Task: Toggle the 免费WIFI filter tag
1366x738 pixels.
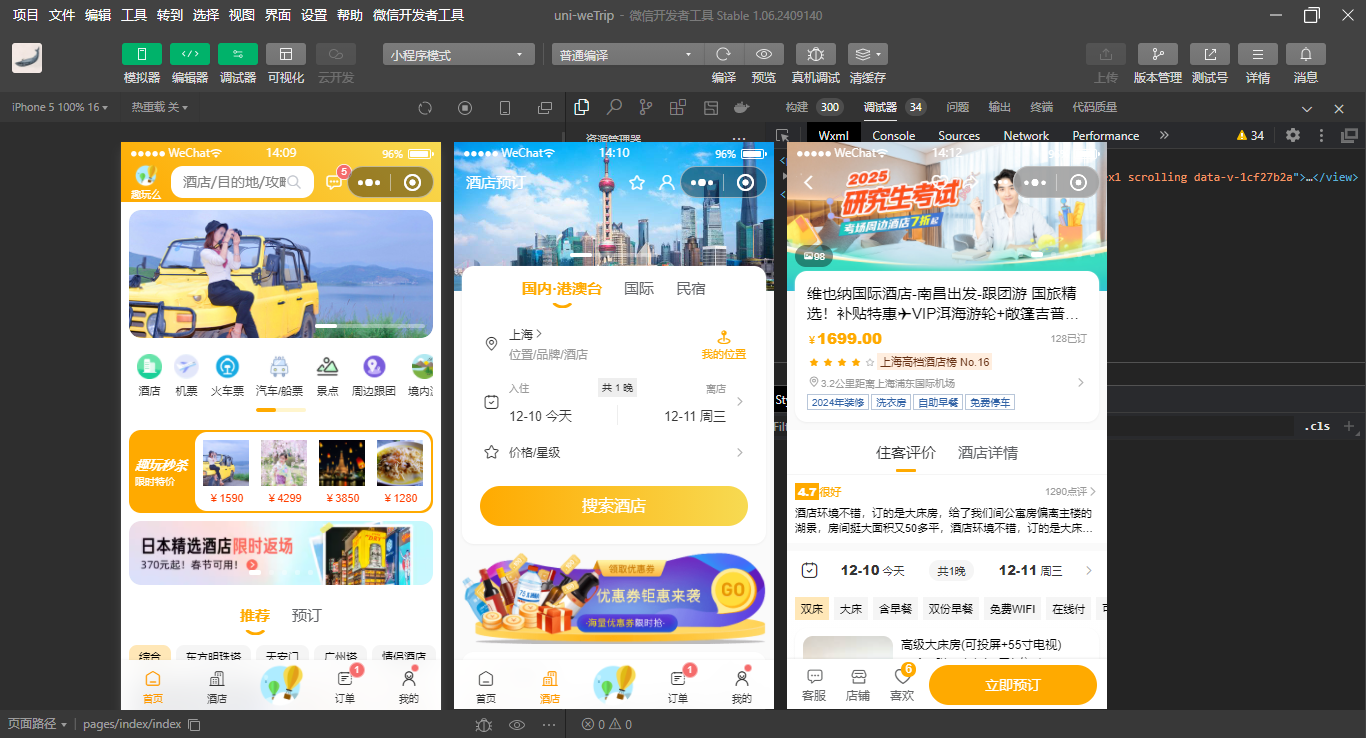Action: click(x=1012, y=609)
